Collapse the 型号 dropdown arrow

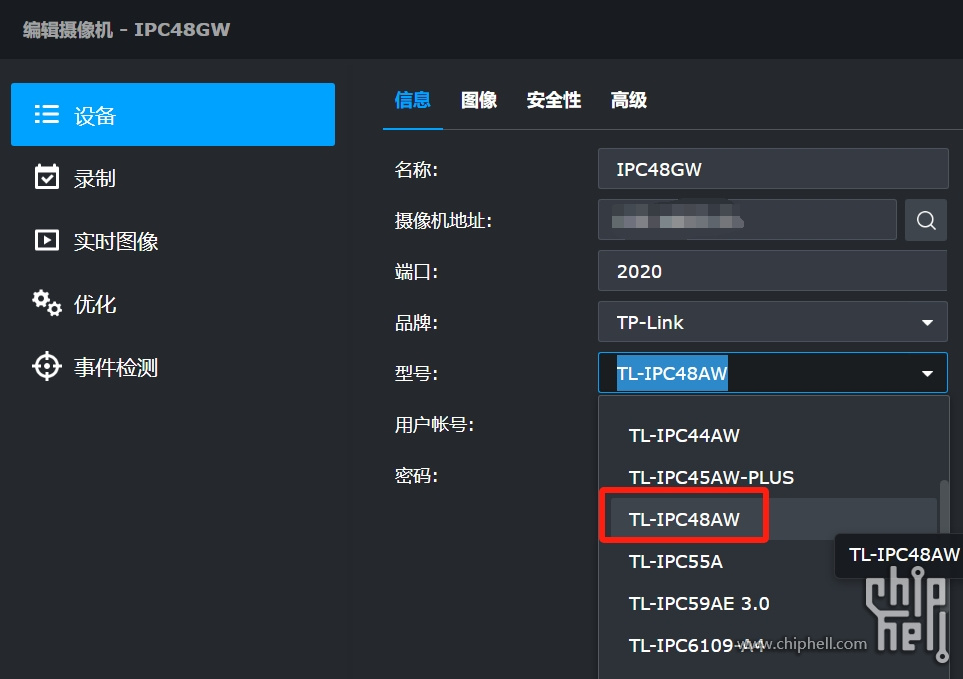pyautogui.click(x=927, y=373)
